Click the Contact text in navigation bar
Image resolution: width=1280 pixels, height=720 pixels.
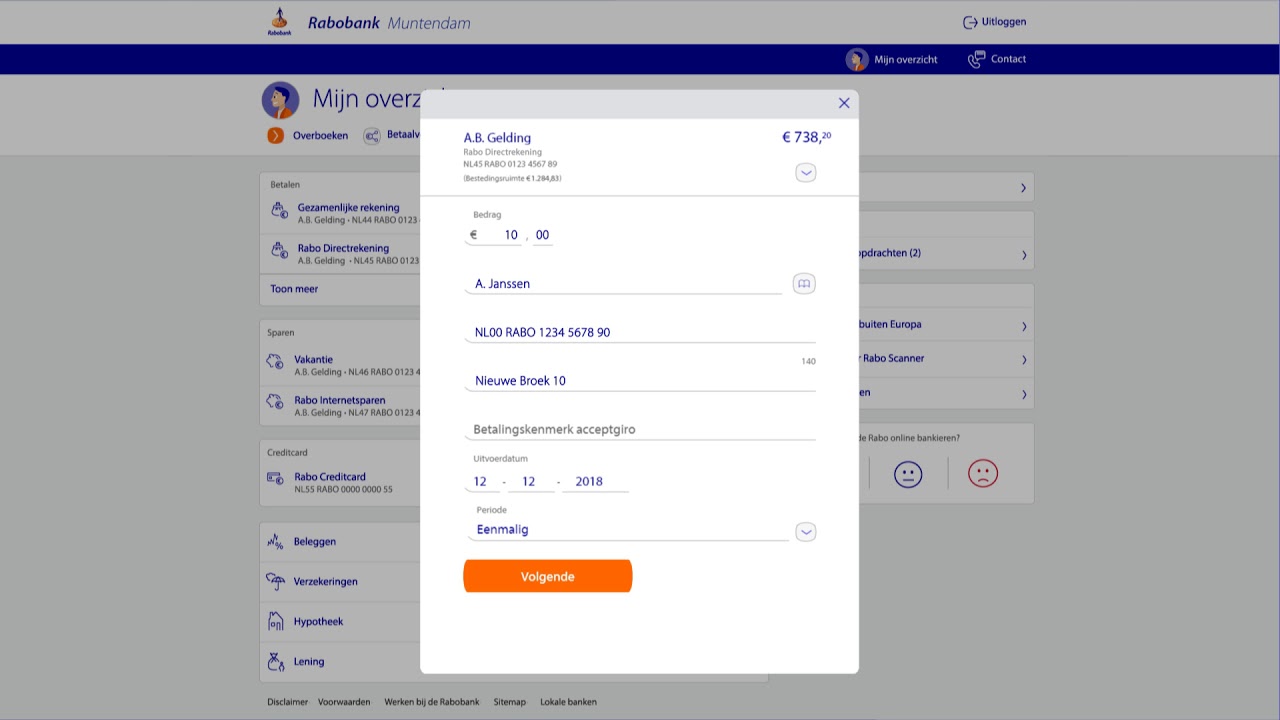pyautogui.click(x=1008, y=59)
